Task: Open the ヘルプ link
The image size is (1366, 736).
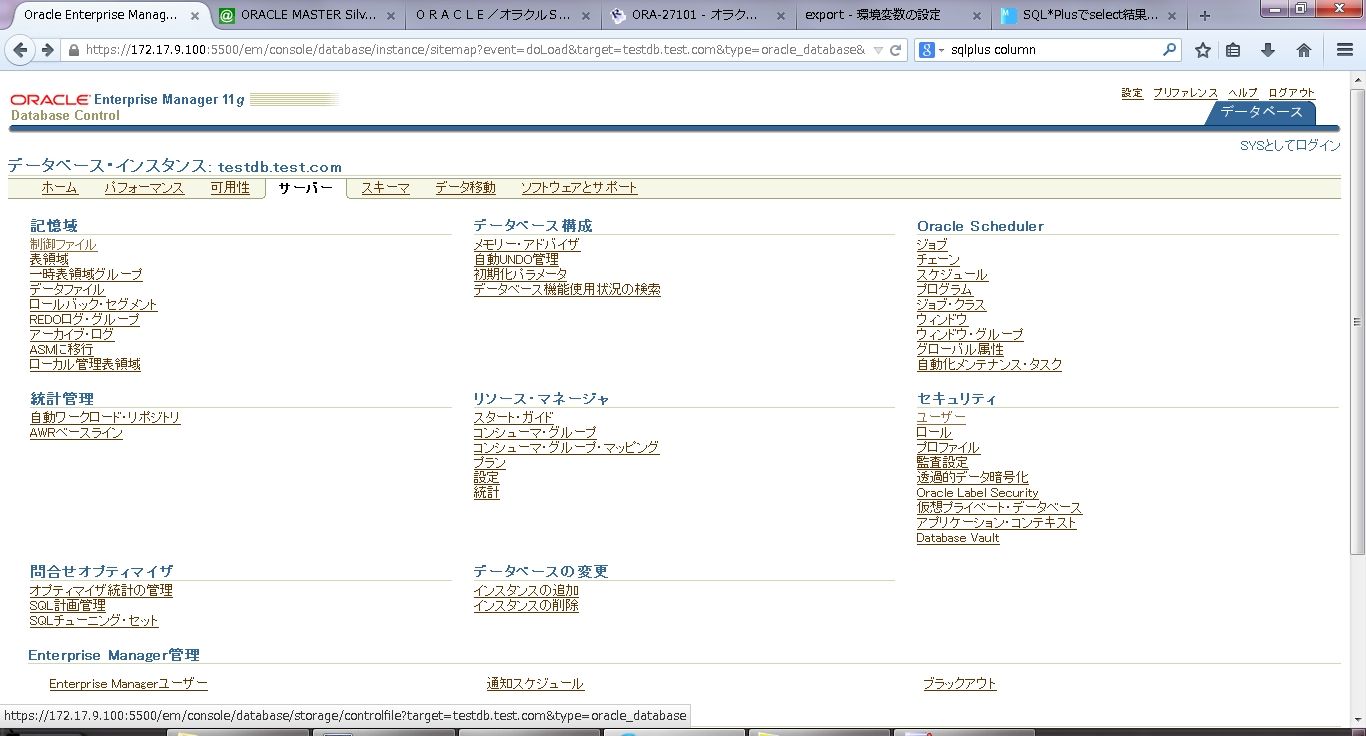Action: tap(1243, 93)
